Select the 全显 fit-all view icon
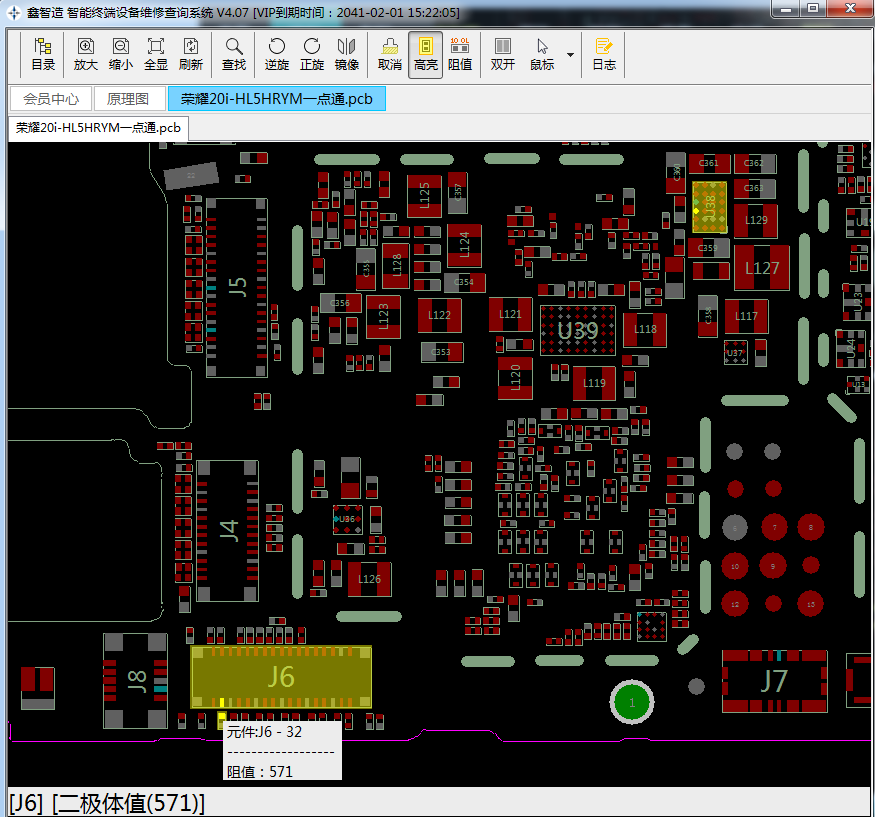This screenshot has height=817, width=875. (156, 54)
